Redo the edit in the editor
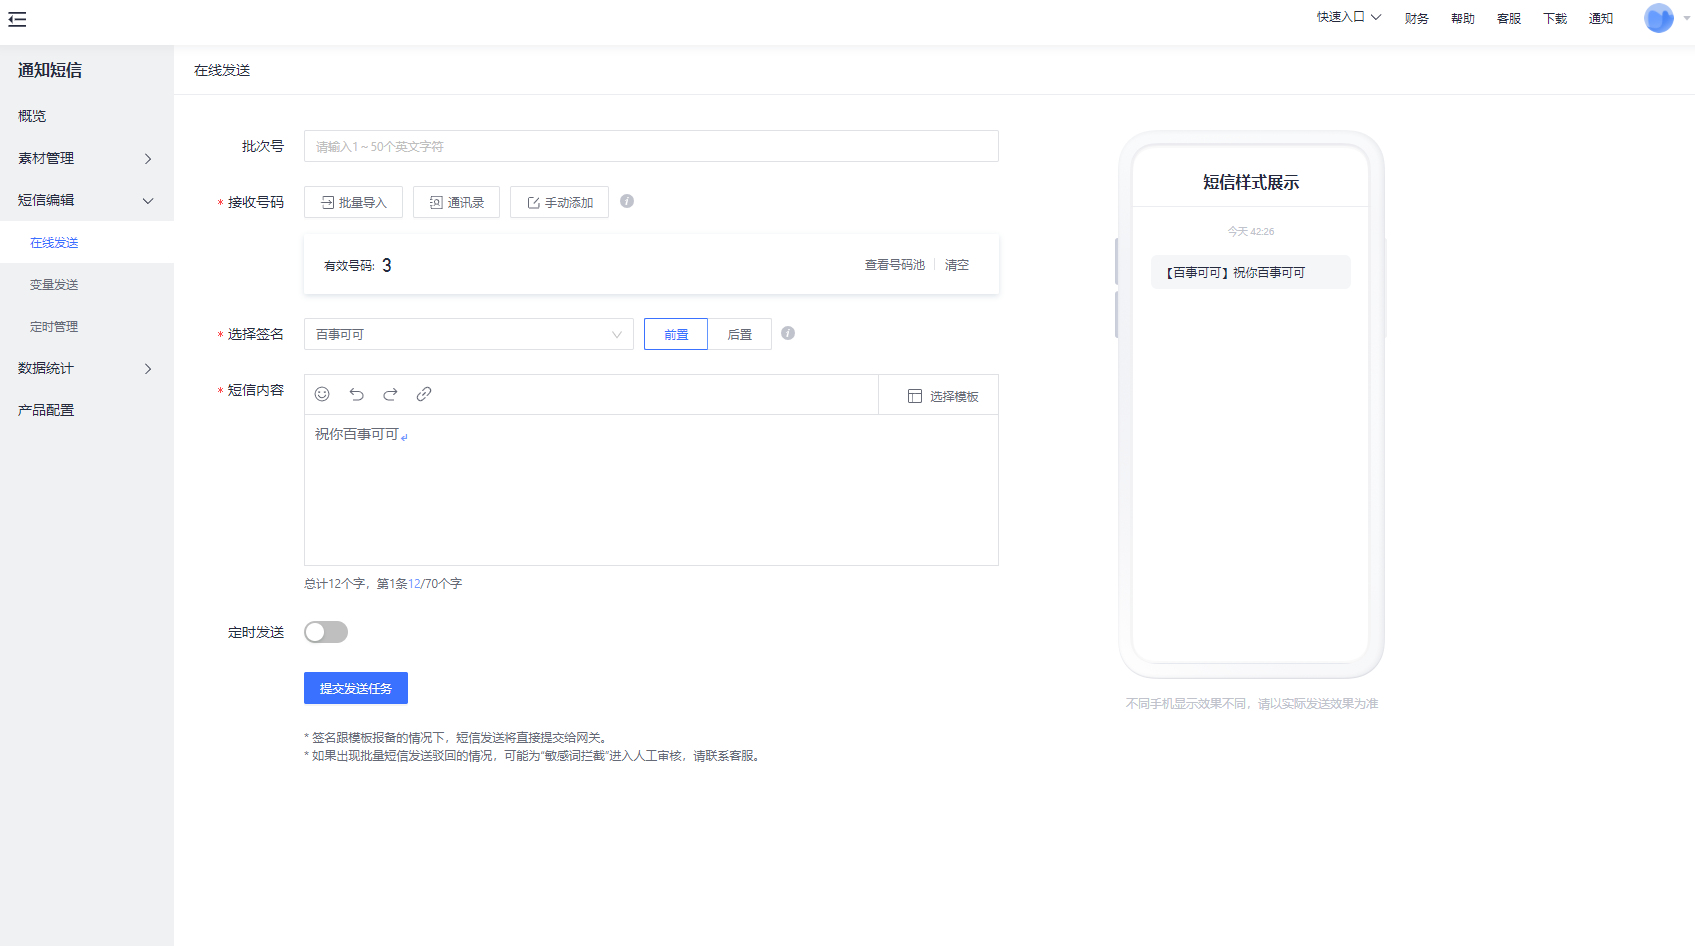Screen dimensions: 1695x946 390,394
